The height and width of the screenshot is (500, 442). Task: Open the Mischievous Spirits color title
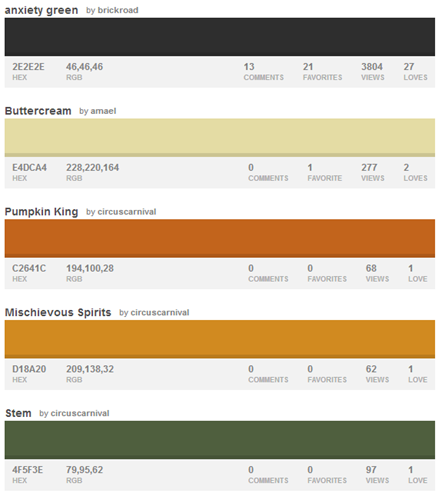point(58,312)
